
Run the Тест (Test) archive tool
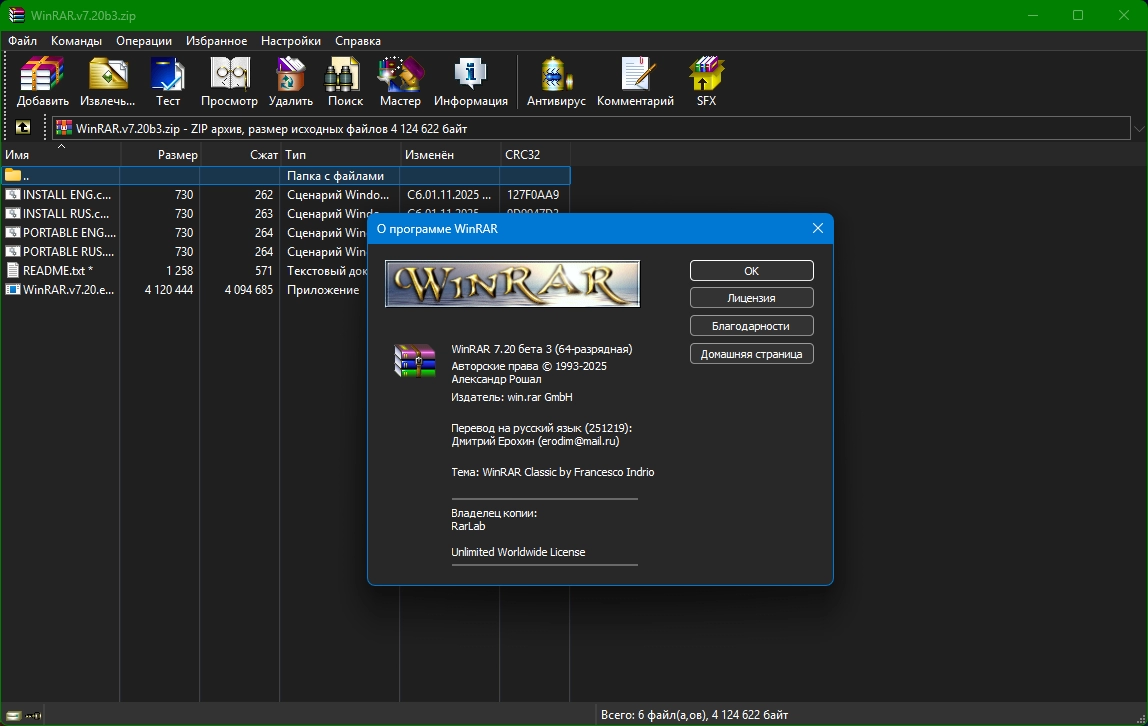(168, 81)
